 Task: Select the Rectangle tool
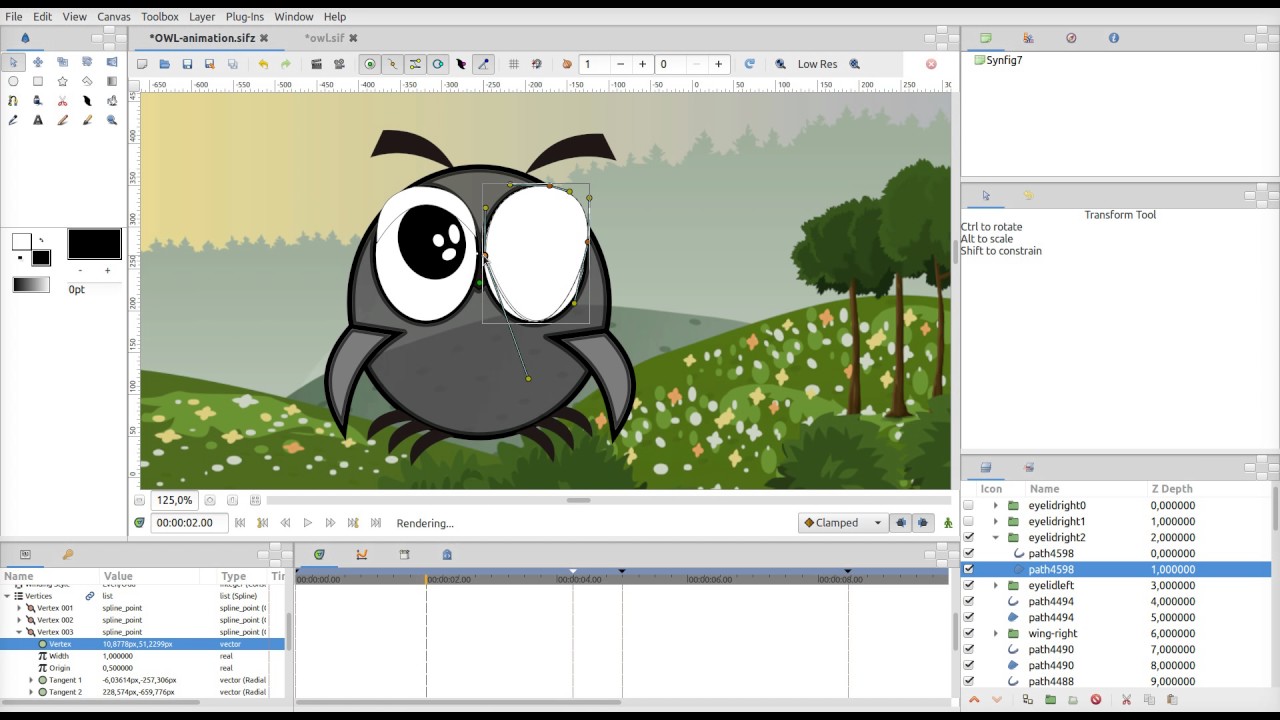click(38, 81)
